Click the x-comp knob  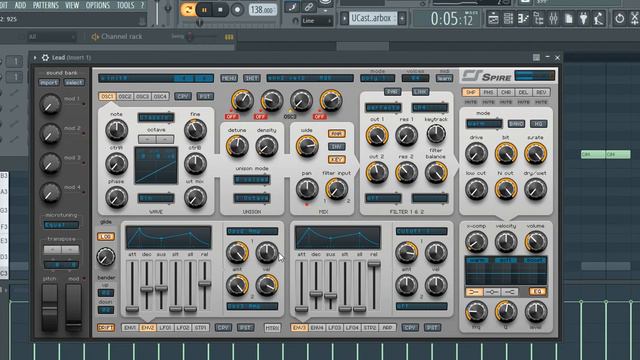tap(476, 242)
